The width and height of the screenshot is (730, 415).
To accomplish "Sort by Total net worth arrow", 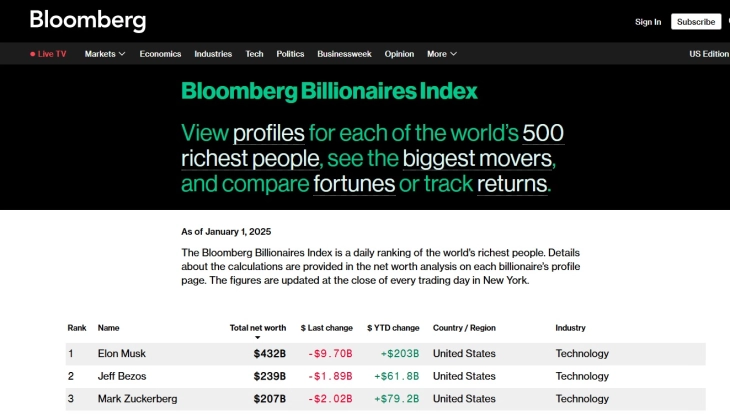I will [x=257, y=338].
